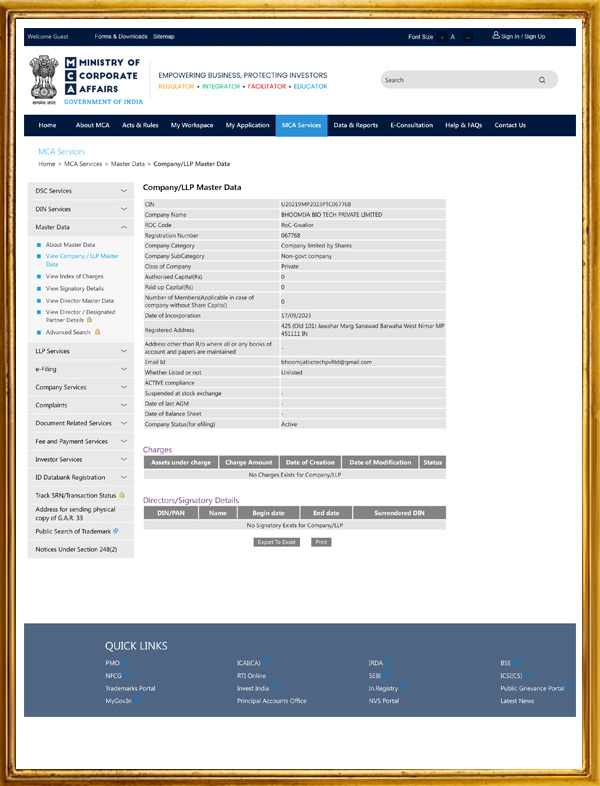Click the Sign In user icon
This screenshot has width=600, height=786.
click(496, 36)
